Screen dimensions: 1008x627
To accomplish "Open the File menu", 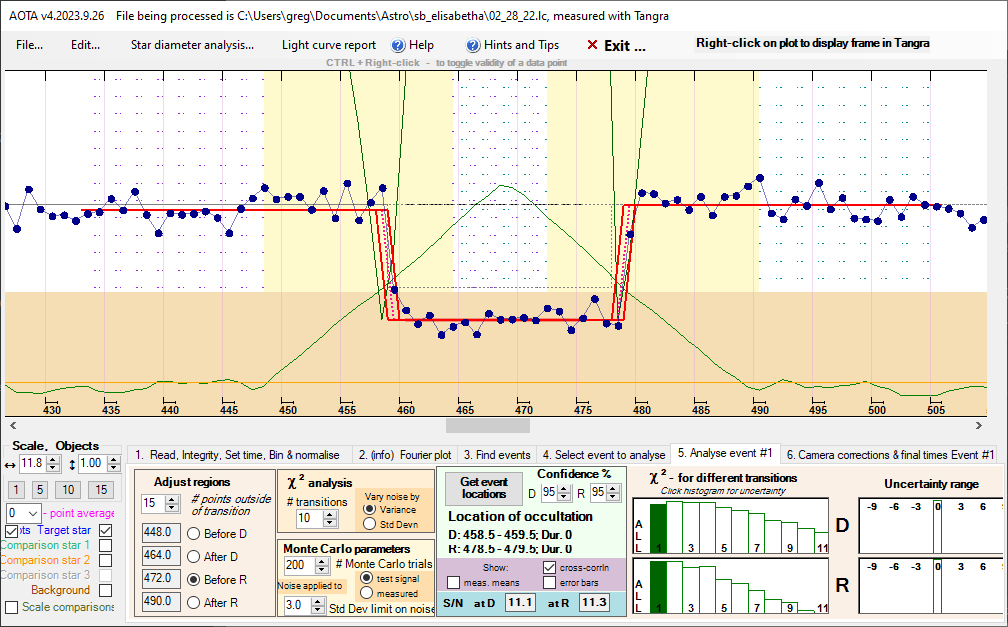I will point(29,45).
